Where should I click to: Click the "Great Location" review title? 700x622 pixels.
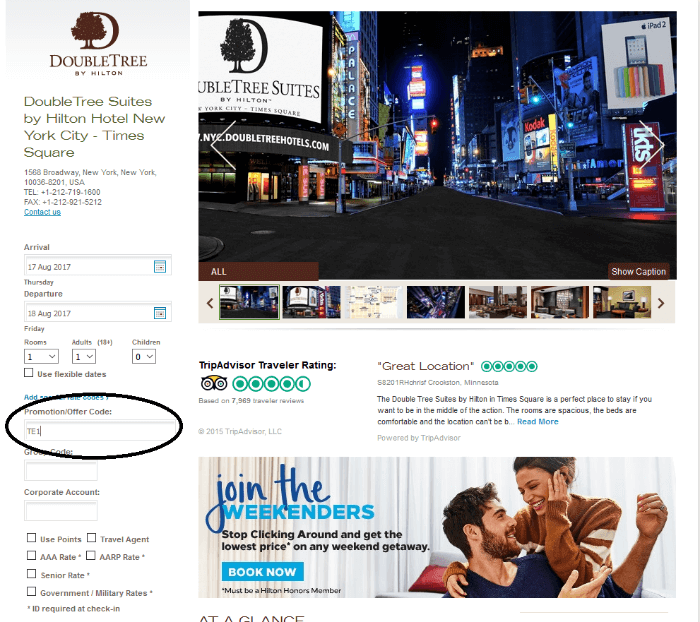(x=425, y=367)
